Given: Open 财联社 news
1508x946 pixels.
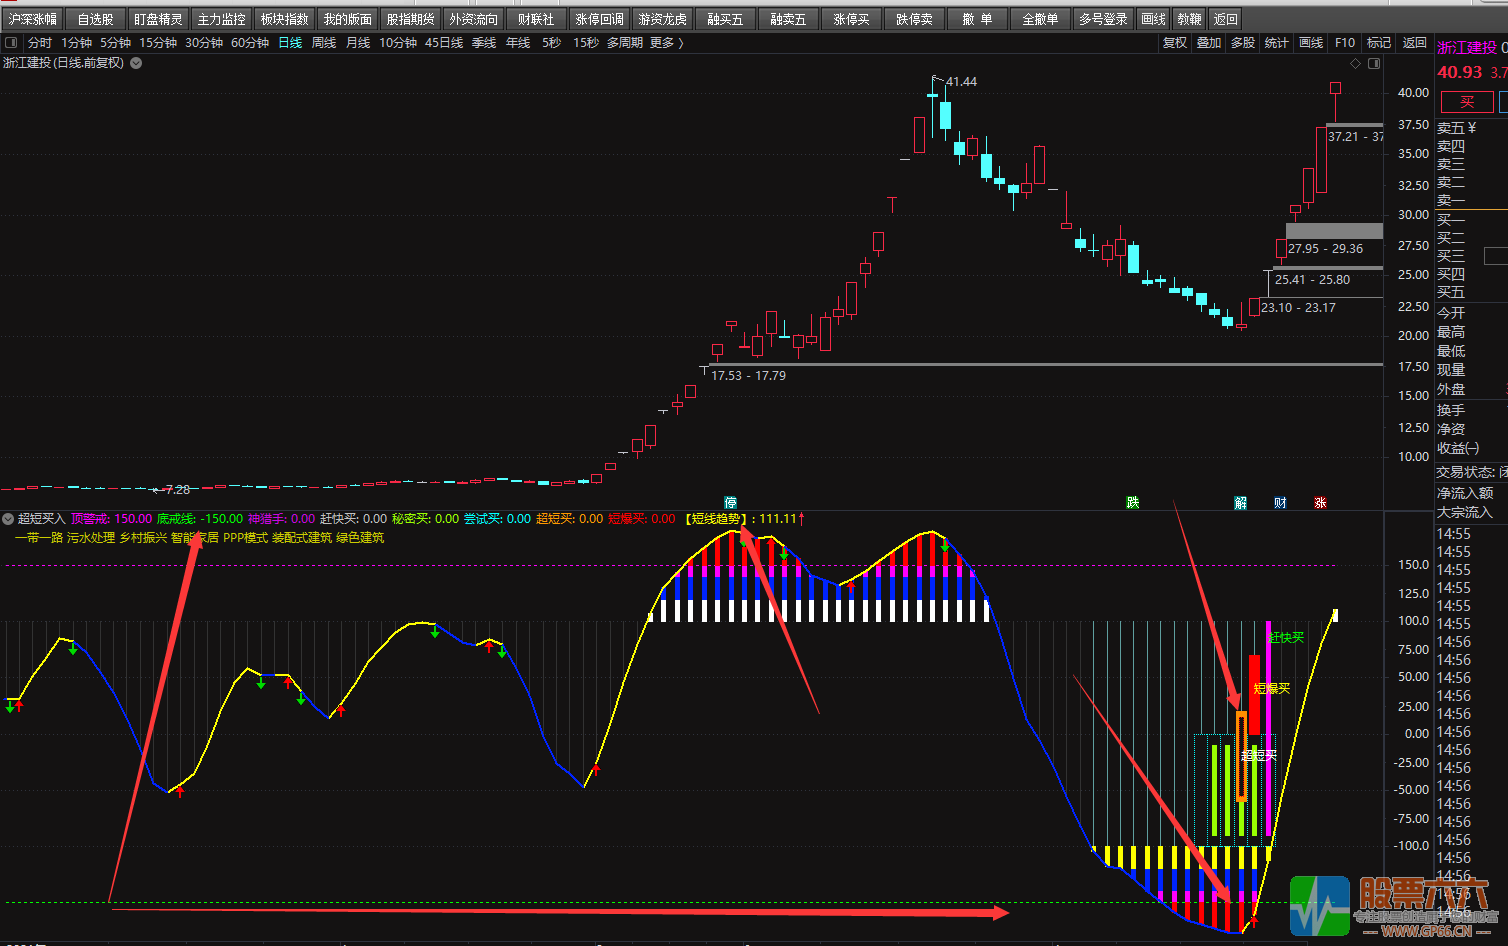Looking at the screenshot, I should [536, 19].
